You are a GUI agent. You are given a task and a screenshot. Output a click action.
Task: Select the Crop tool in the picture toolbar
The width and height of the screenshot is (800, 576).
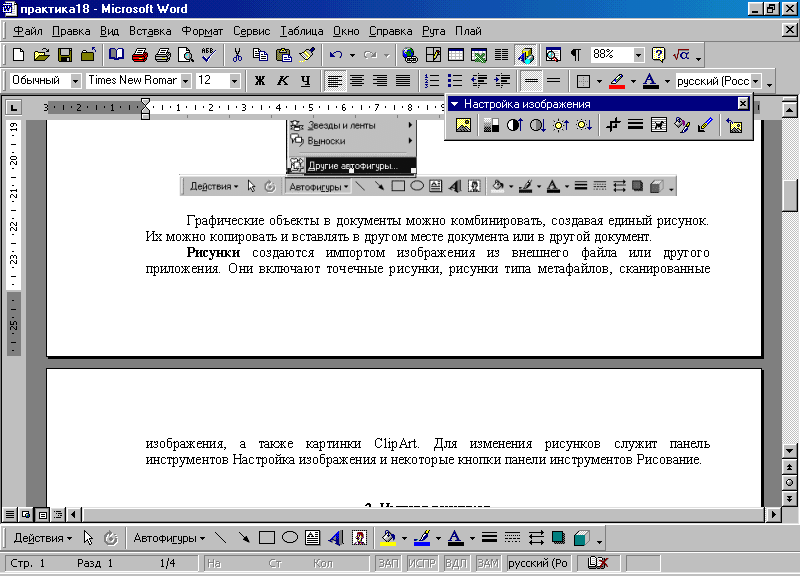pyautogui.click(x=612, y=125)
